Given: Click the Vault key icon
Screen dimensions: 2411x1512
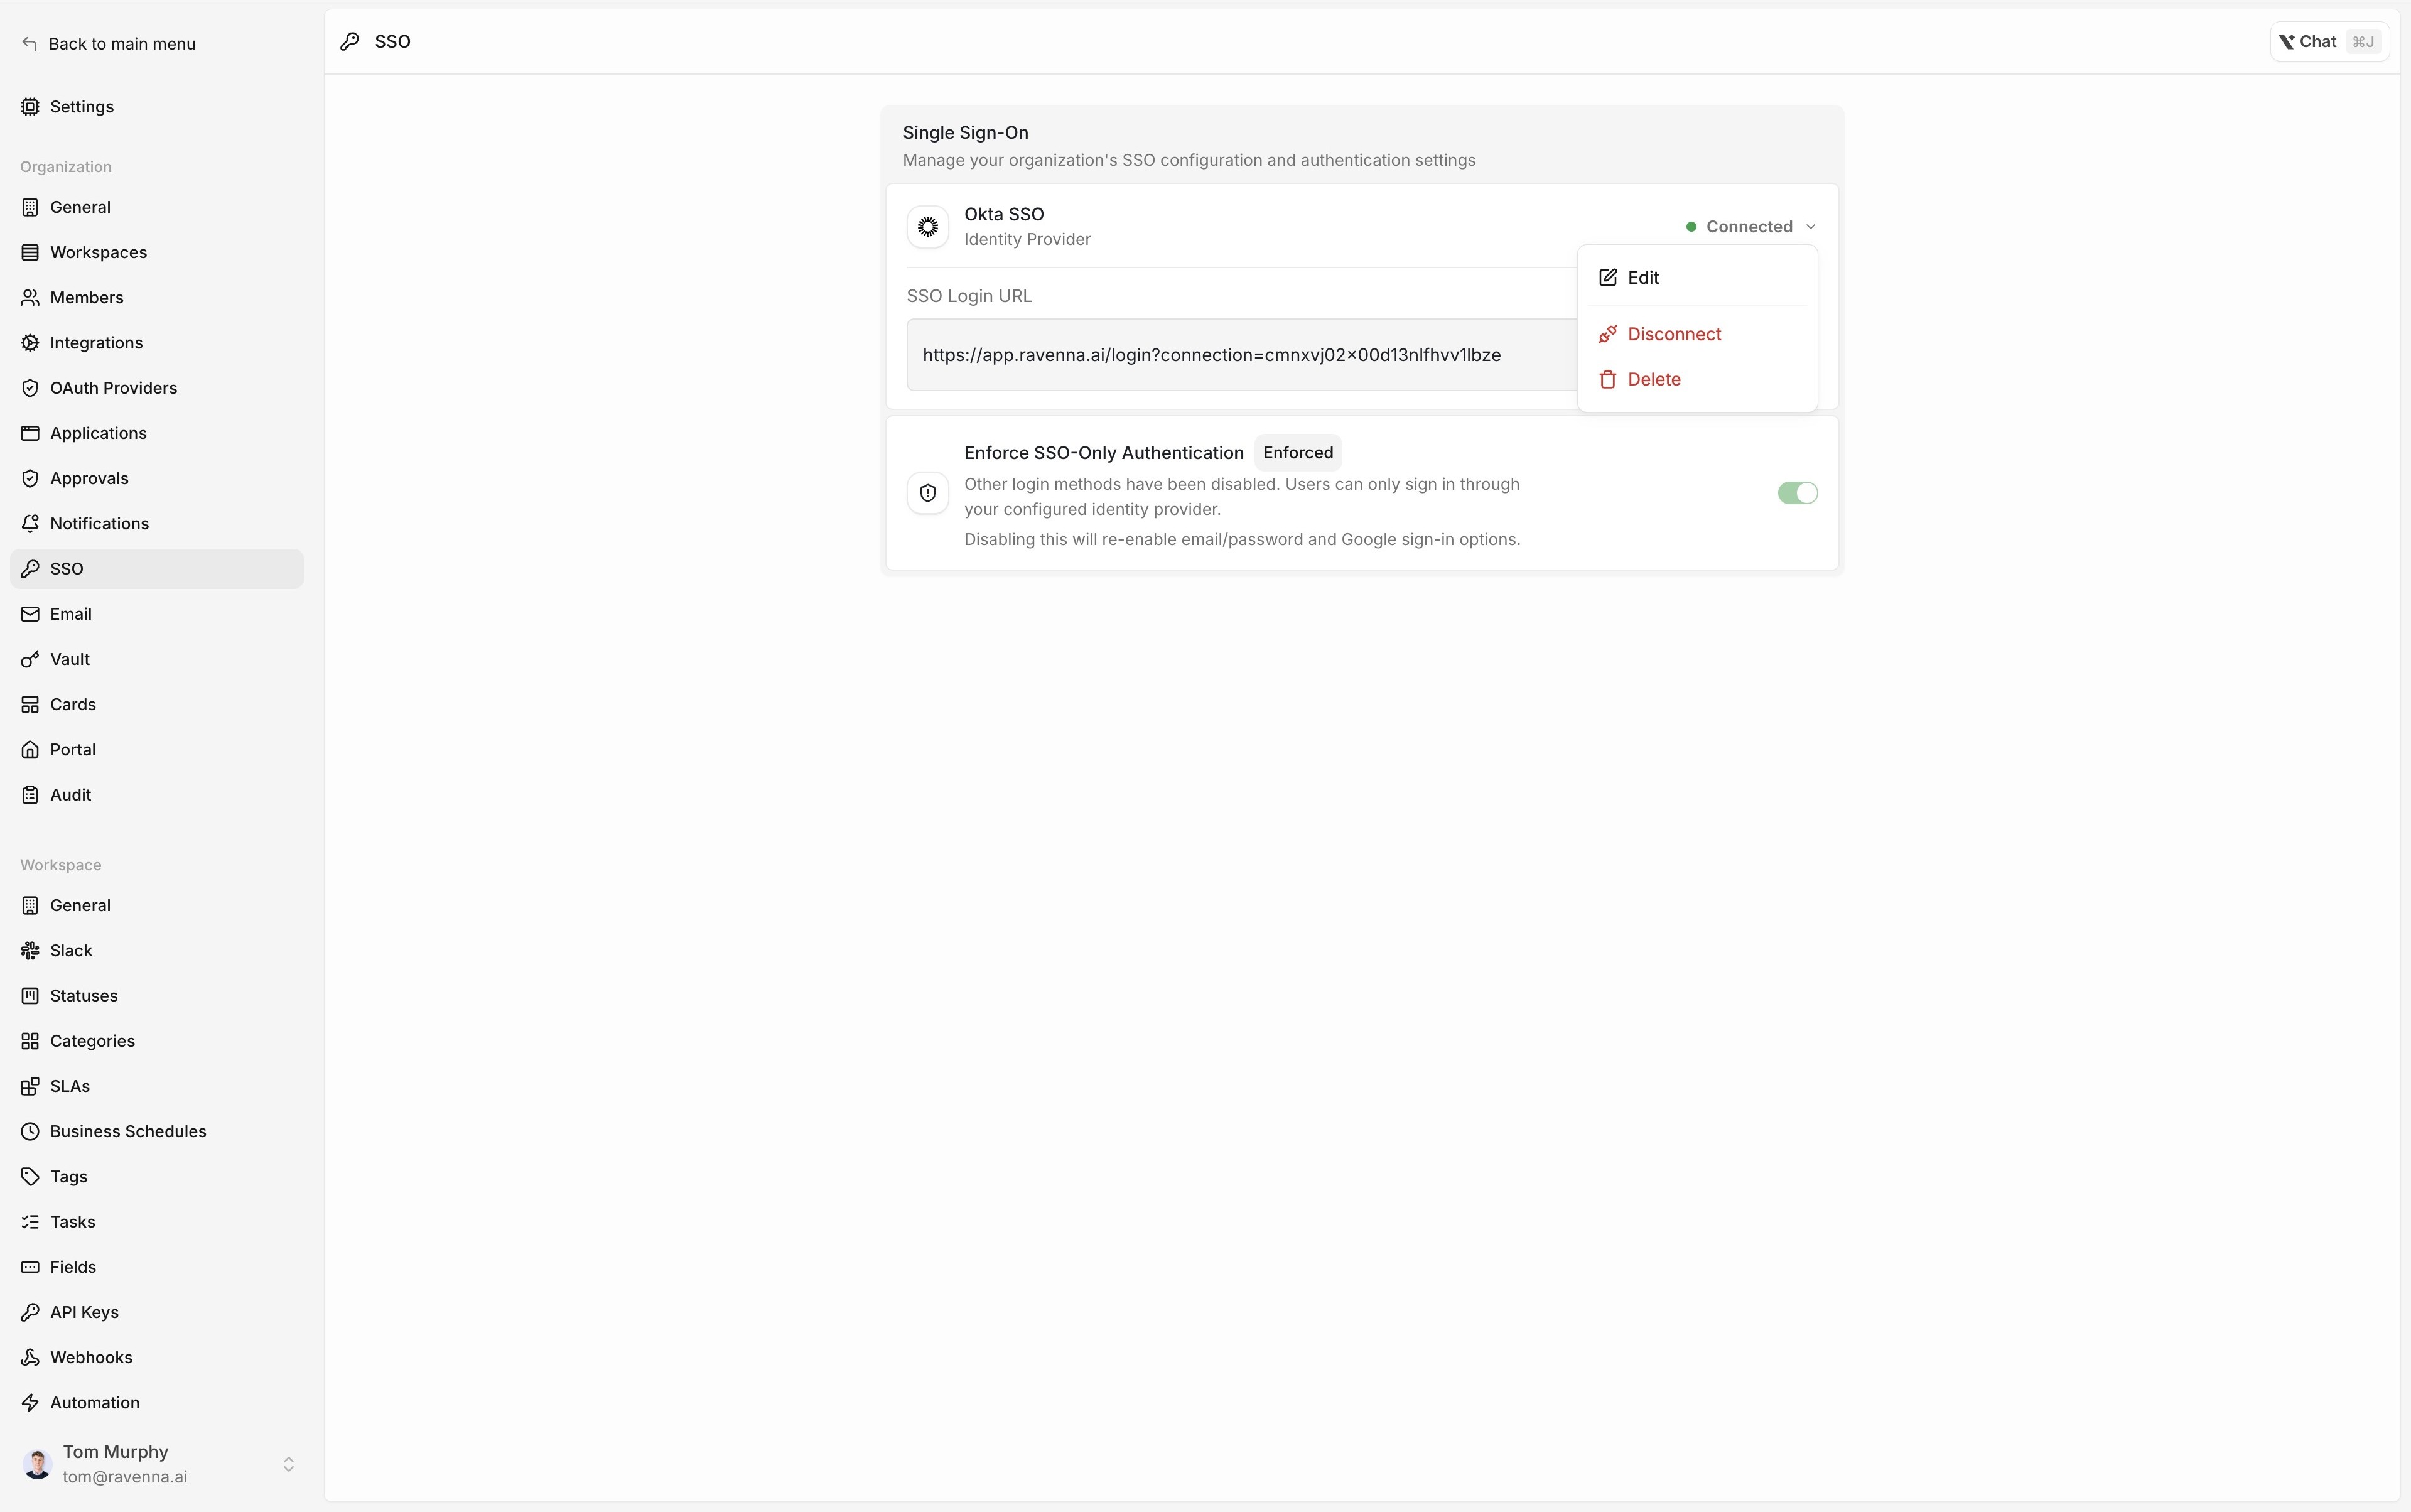Looking at the screenshot, I should tap(30, 659).
